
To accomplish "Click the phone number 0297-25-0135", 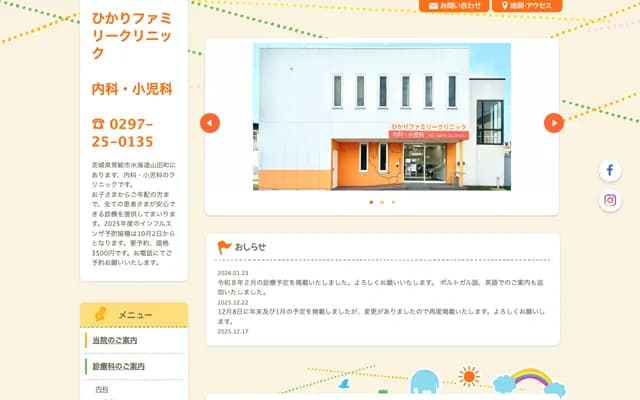I will 122,133.
